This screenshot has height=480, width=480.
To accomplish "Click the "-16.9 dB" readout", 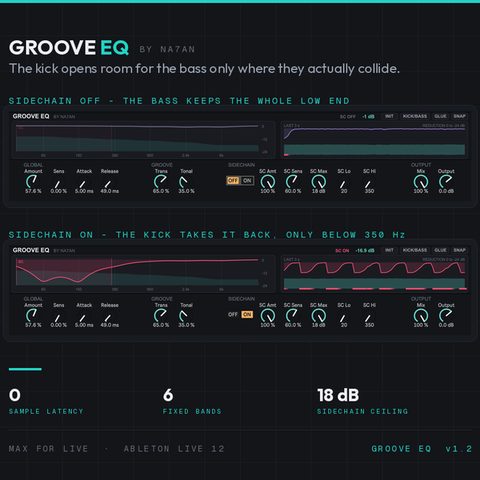I will [x=365, y=250].
